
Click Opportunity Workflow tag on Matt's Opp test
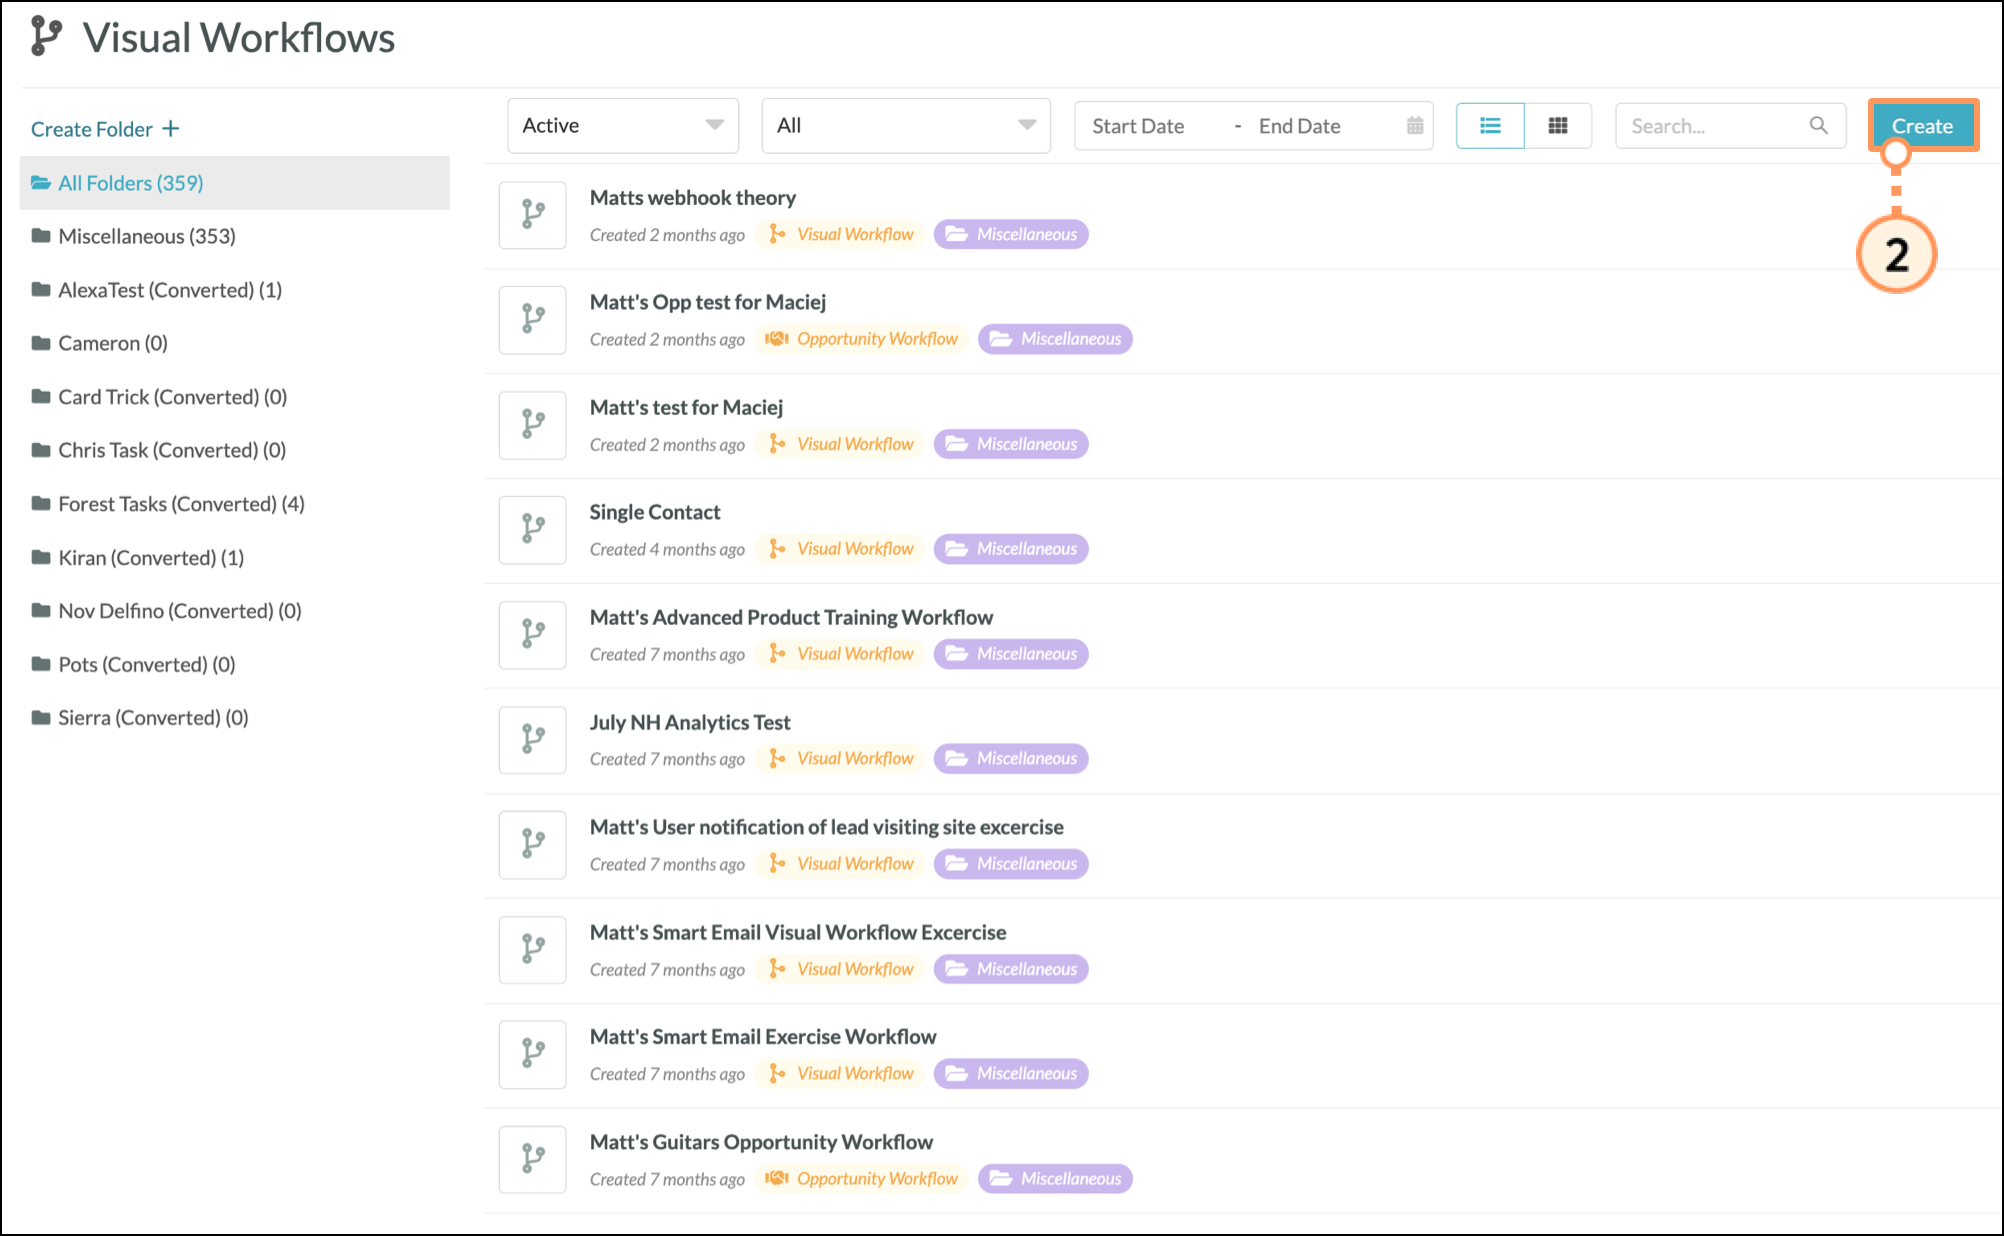[x=862, y=339]
